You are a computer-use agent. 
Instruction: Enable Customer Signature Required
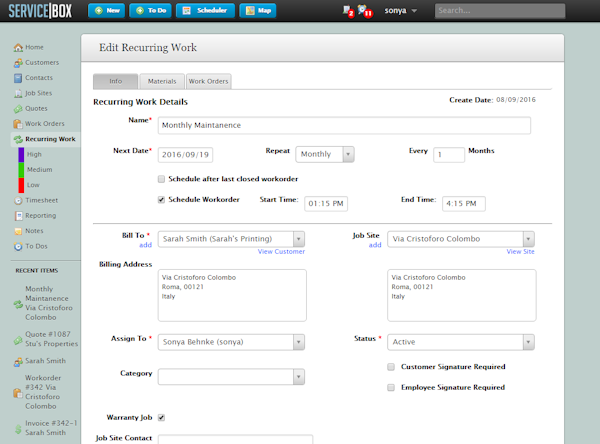point(391,367)
